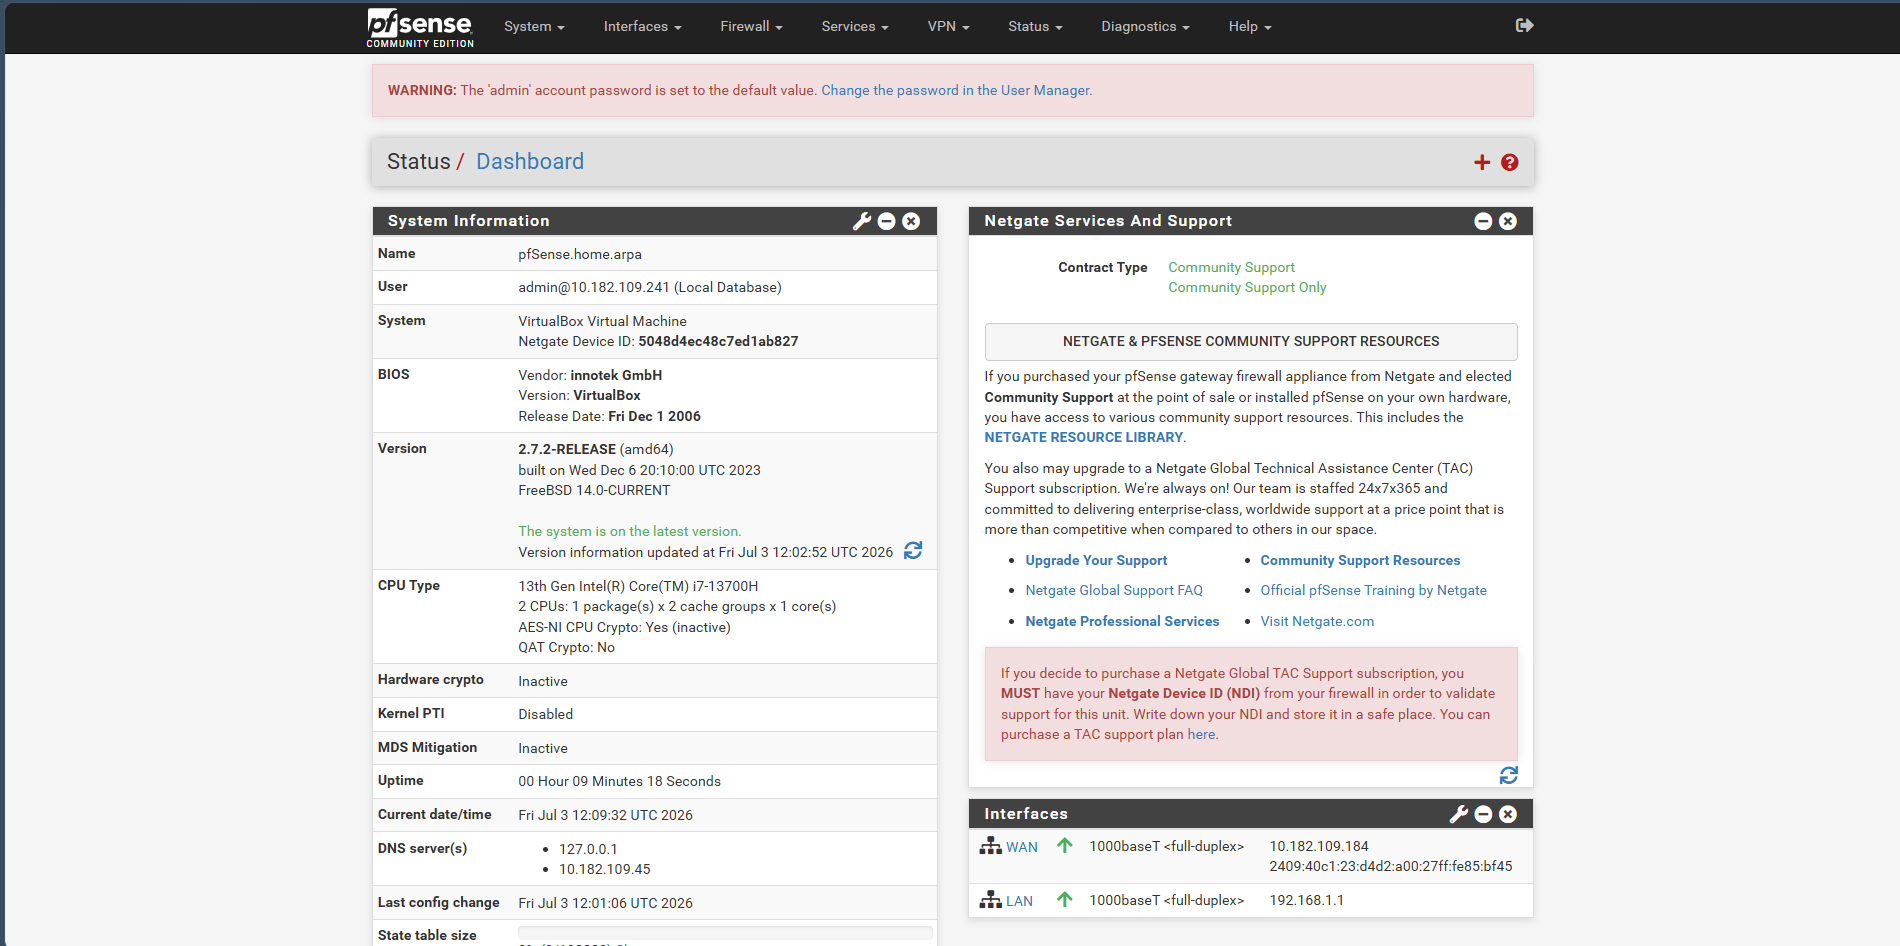Open the Help menu
The image size is (1900, 946).
pyautogui.click(x=1250, y=27)
